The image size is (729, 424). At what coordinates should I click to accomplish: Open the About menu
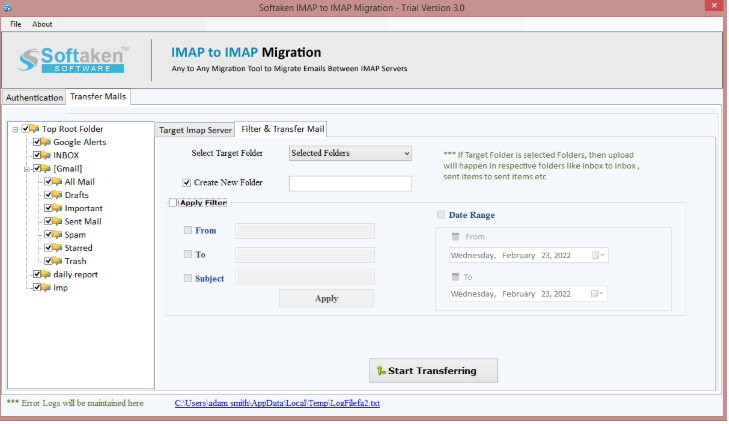42,24
